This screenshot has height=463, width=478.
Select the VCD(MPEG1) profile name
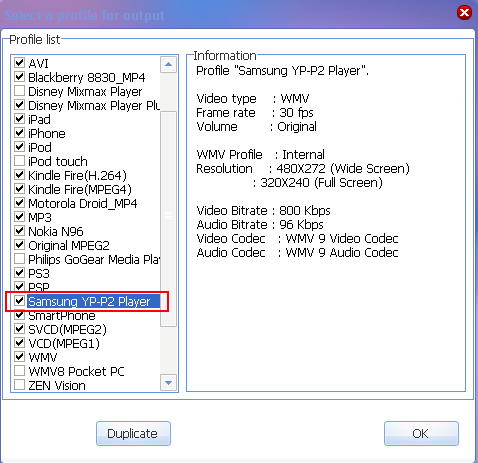pyautogui.click(x=64, y=343)
